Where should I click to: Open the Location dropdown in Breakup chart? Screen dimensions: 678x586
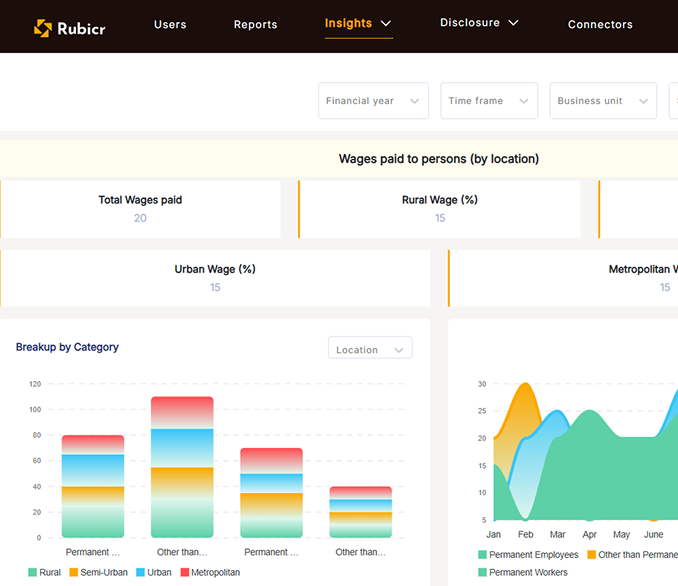point(370,349)
